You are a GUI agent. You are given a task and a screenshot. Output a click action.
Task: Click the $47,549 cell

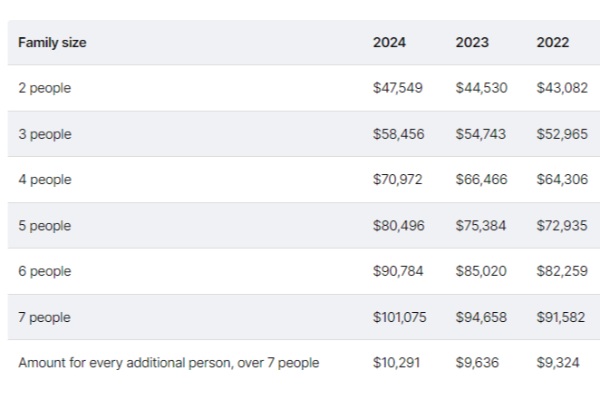(398, 88)
